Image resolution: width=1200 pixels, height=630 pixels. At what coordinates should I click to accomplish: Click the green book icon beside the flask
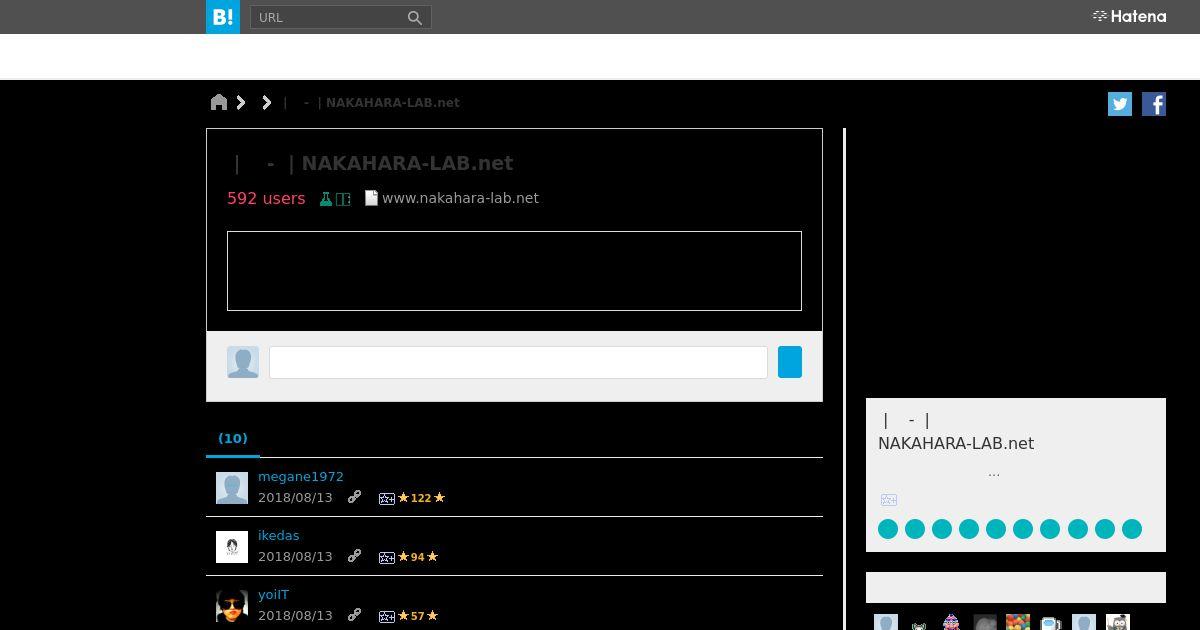[343, 199]
